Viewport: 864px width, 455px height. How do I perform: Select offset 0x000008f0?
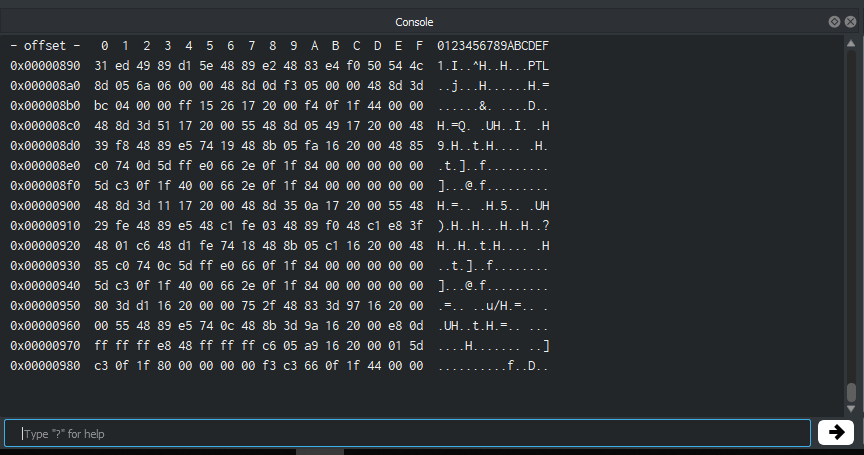coord(45,186)
